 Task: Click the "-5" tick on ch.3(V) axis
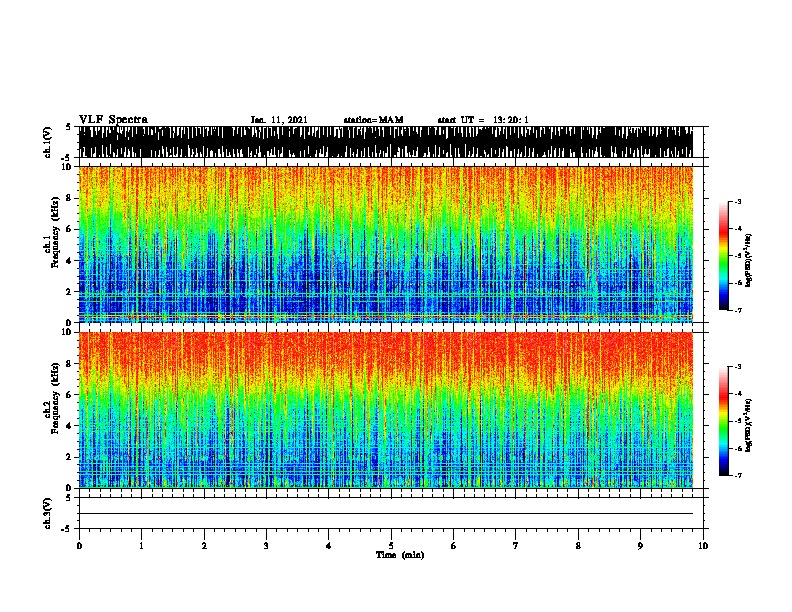tap(66, 529)
